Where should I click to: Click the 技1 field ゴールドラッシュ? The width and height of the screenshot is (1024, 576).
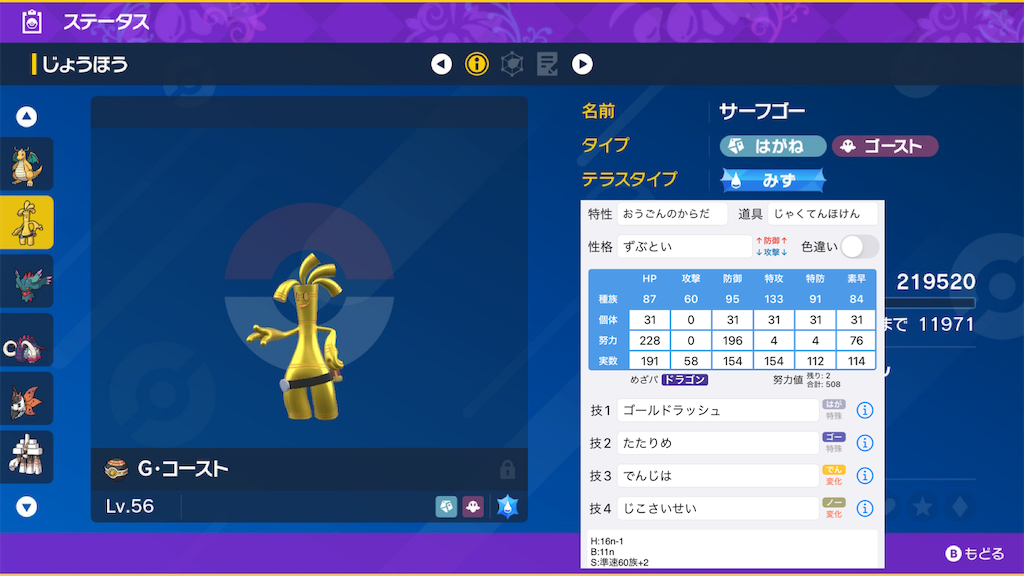(x=717, y=410)
